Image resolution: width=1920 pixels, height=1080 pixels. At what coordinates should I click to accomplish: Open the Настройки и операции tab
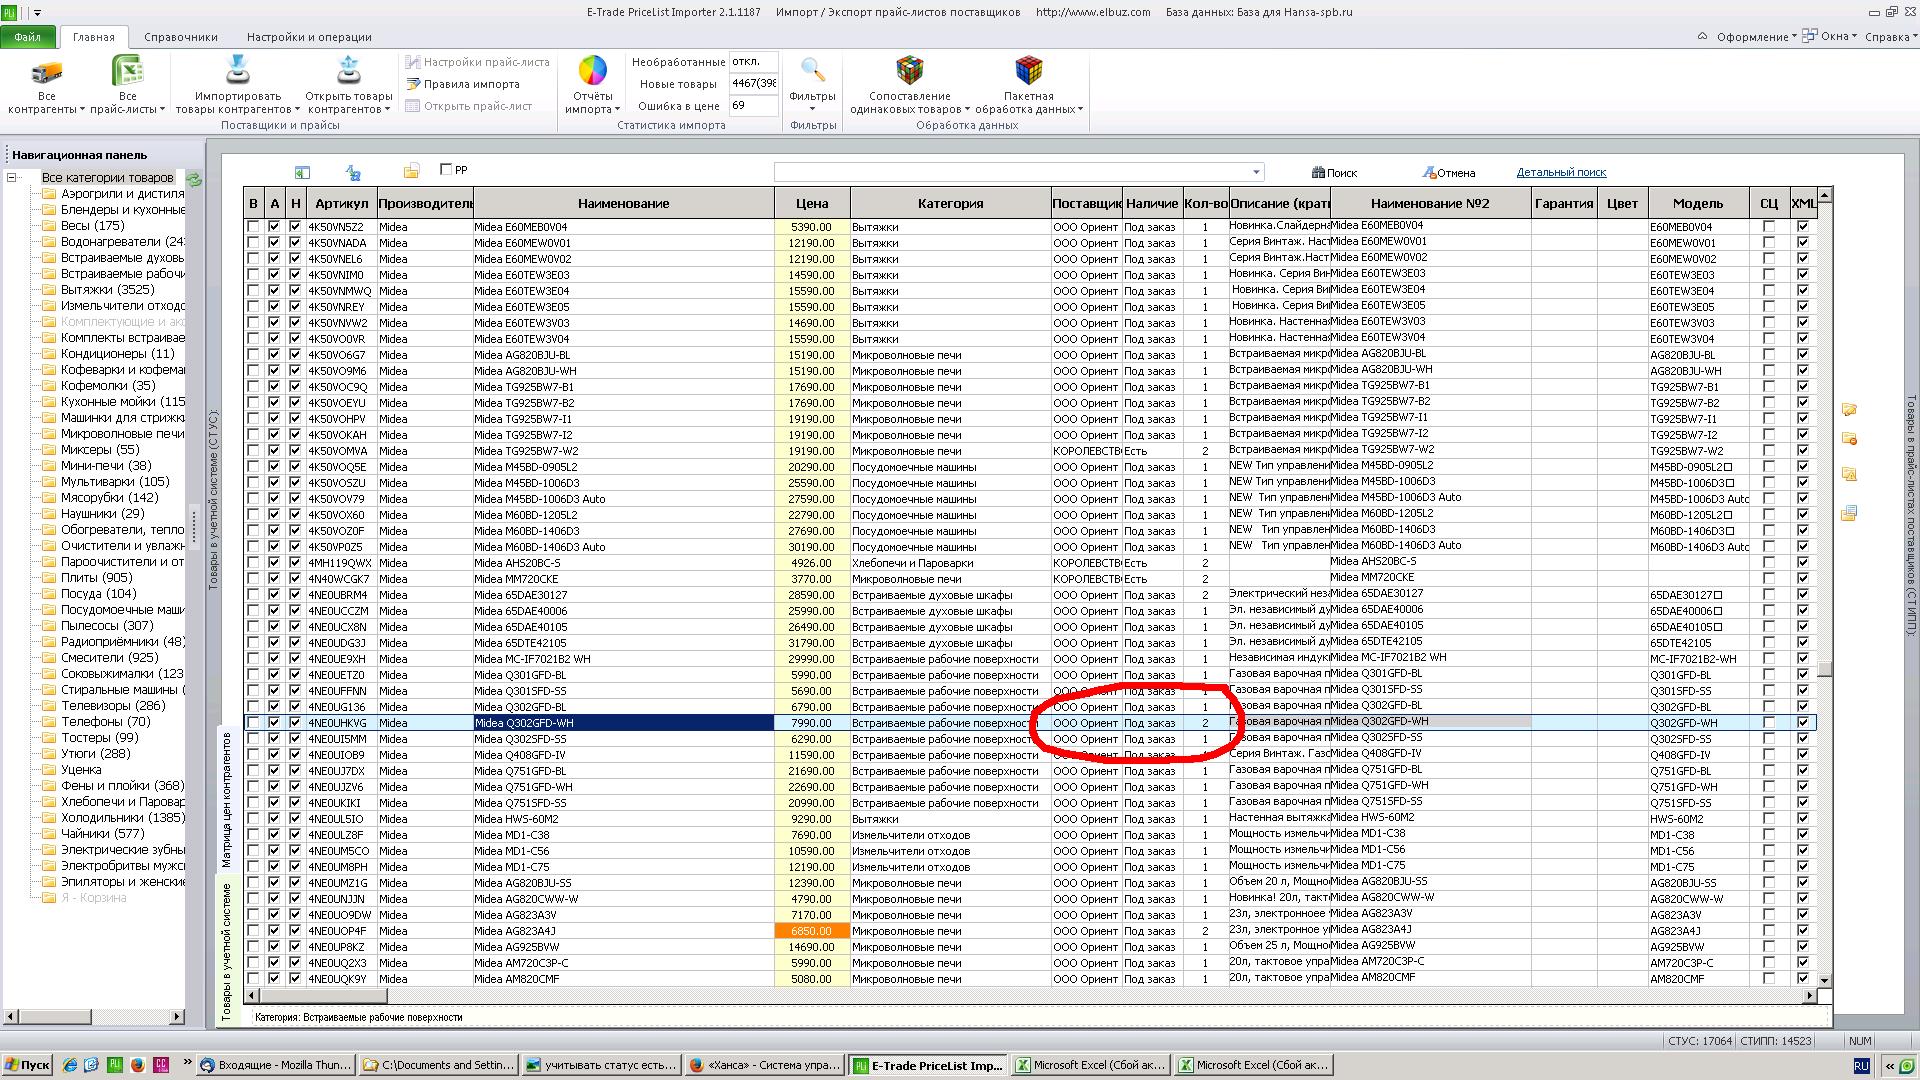pyautogui.click(x=309, y=37)
